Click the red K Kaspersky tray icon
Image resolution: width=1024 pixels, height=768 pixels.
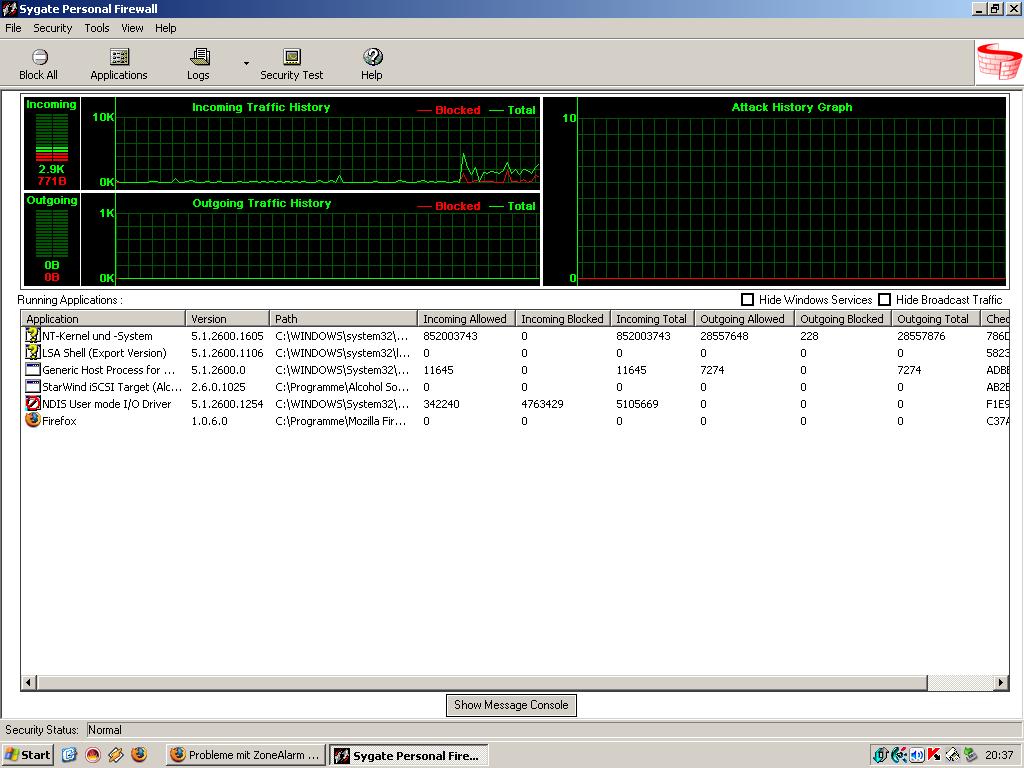click(x=935, y=755)
